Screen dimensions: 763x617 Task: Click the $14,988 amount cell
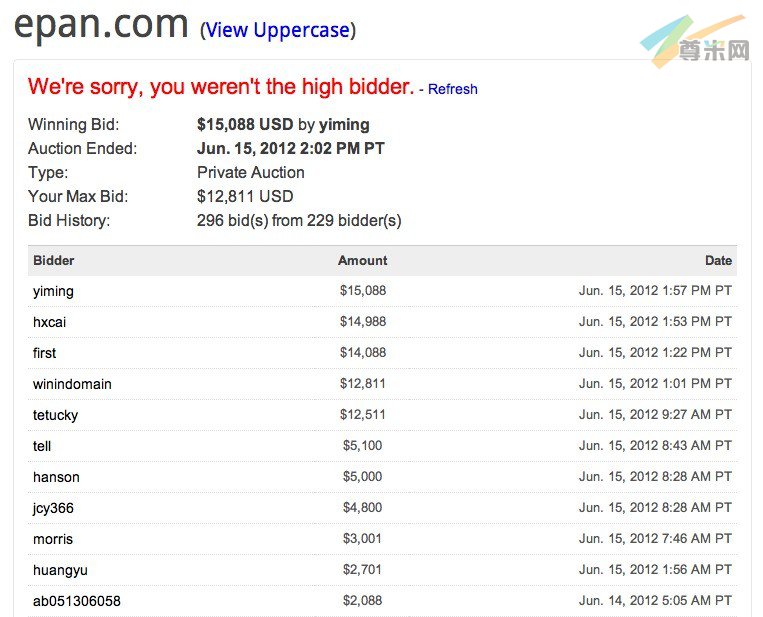point(363,322)
